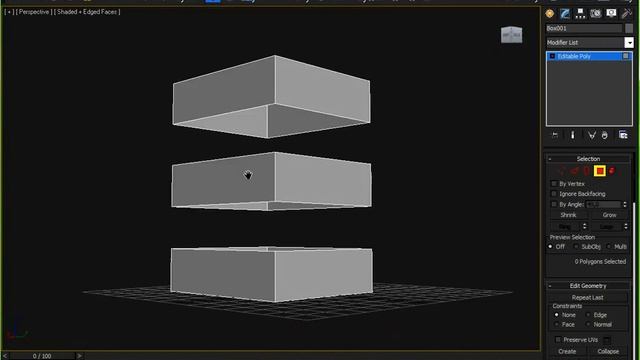Click Ring selection button
This screenshot has width=640, height=360.
point(565,226)
